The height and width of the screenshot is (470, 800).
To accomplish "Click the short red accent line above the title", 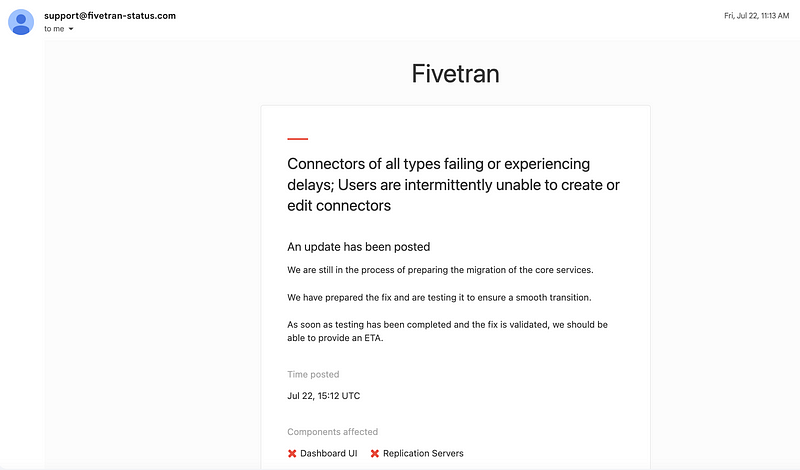I will point(297,139).
